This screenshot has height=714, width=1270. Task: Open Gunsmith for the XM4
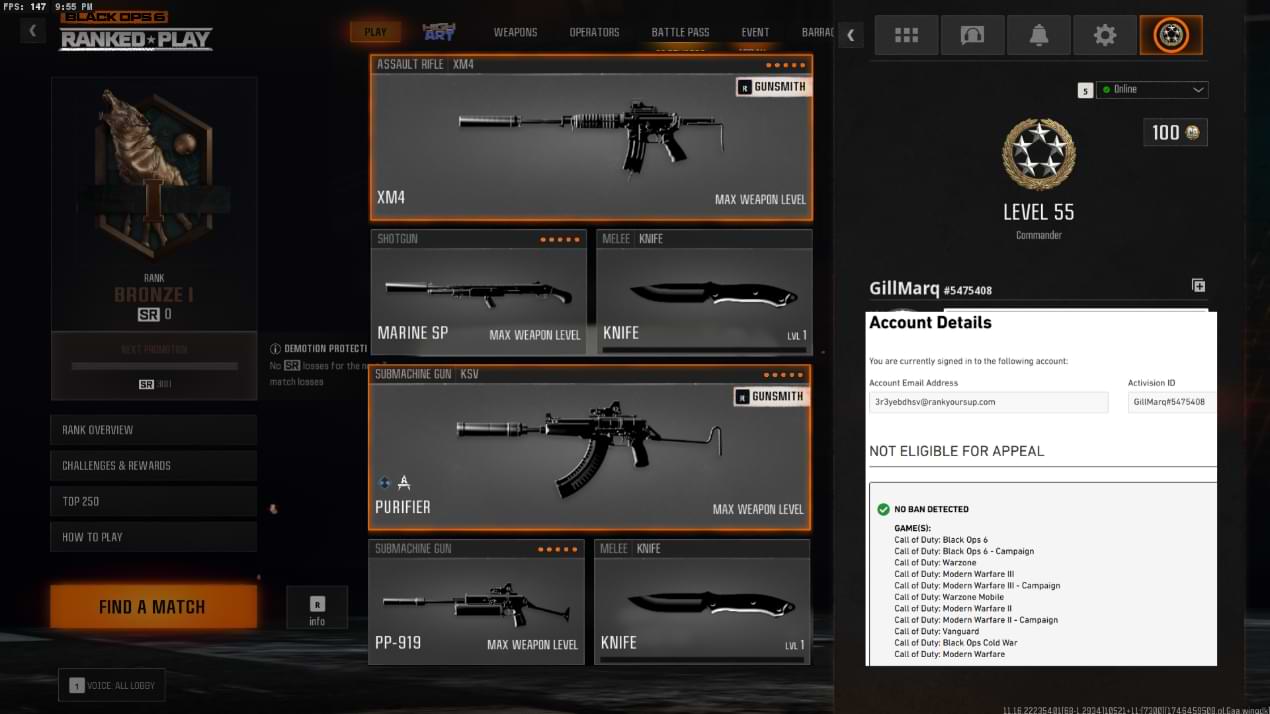coord(771,87)
